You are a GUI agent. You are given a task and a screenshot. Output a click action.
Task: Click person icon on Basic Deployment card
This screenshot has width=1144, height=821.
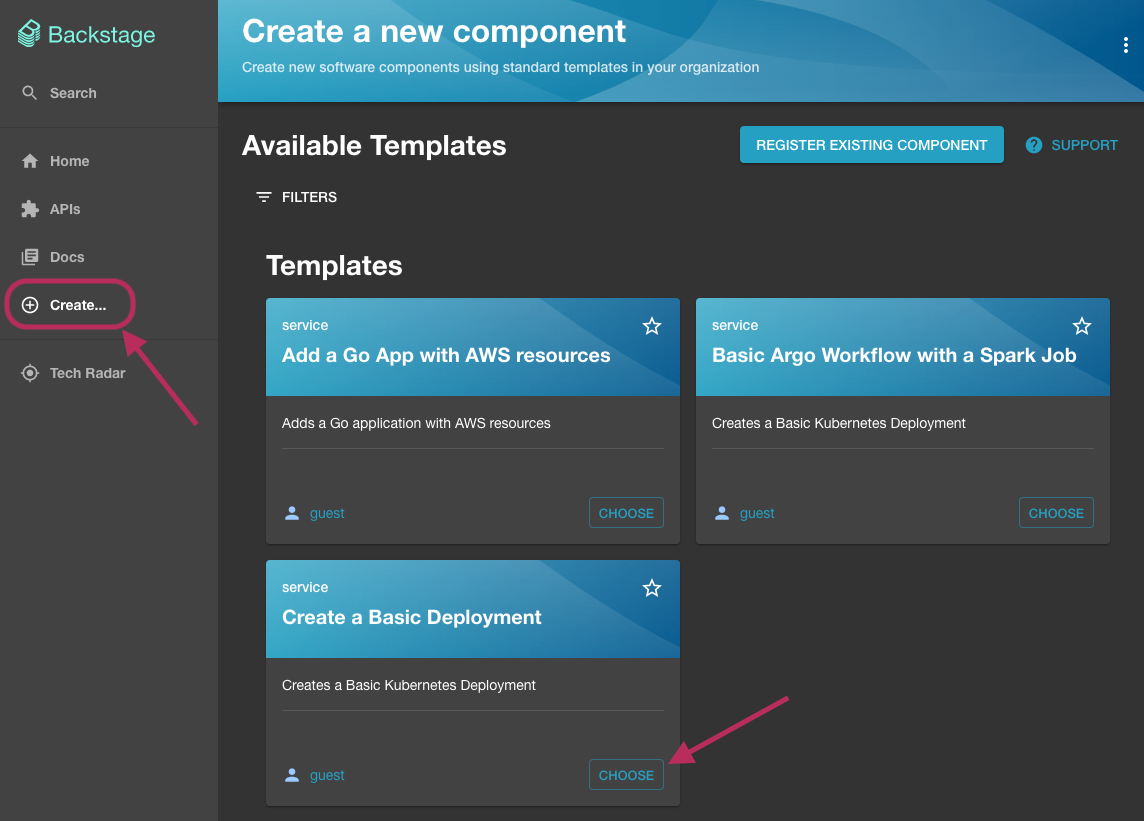point(292,775)
